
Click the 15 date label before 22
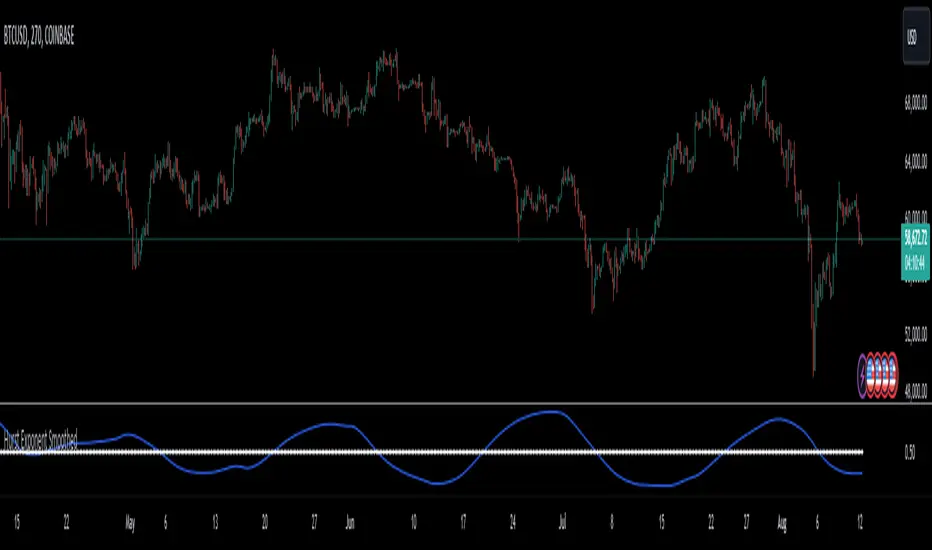coord(17,522)
